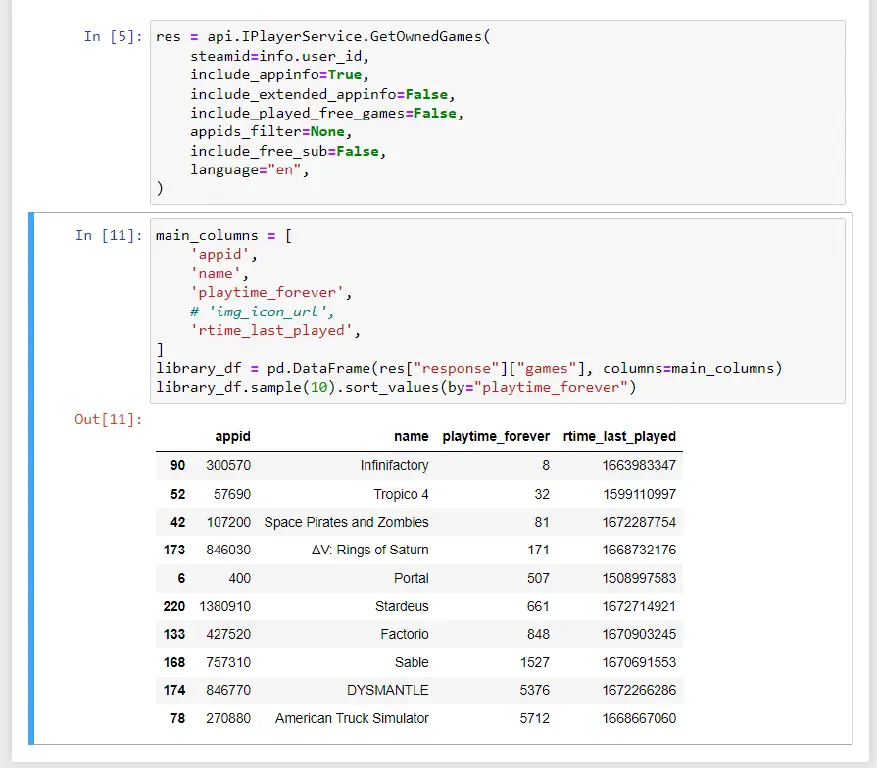Viewport: 877px width, 768px height.
Task: Click appid value 300570
Action: point(228,465)
